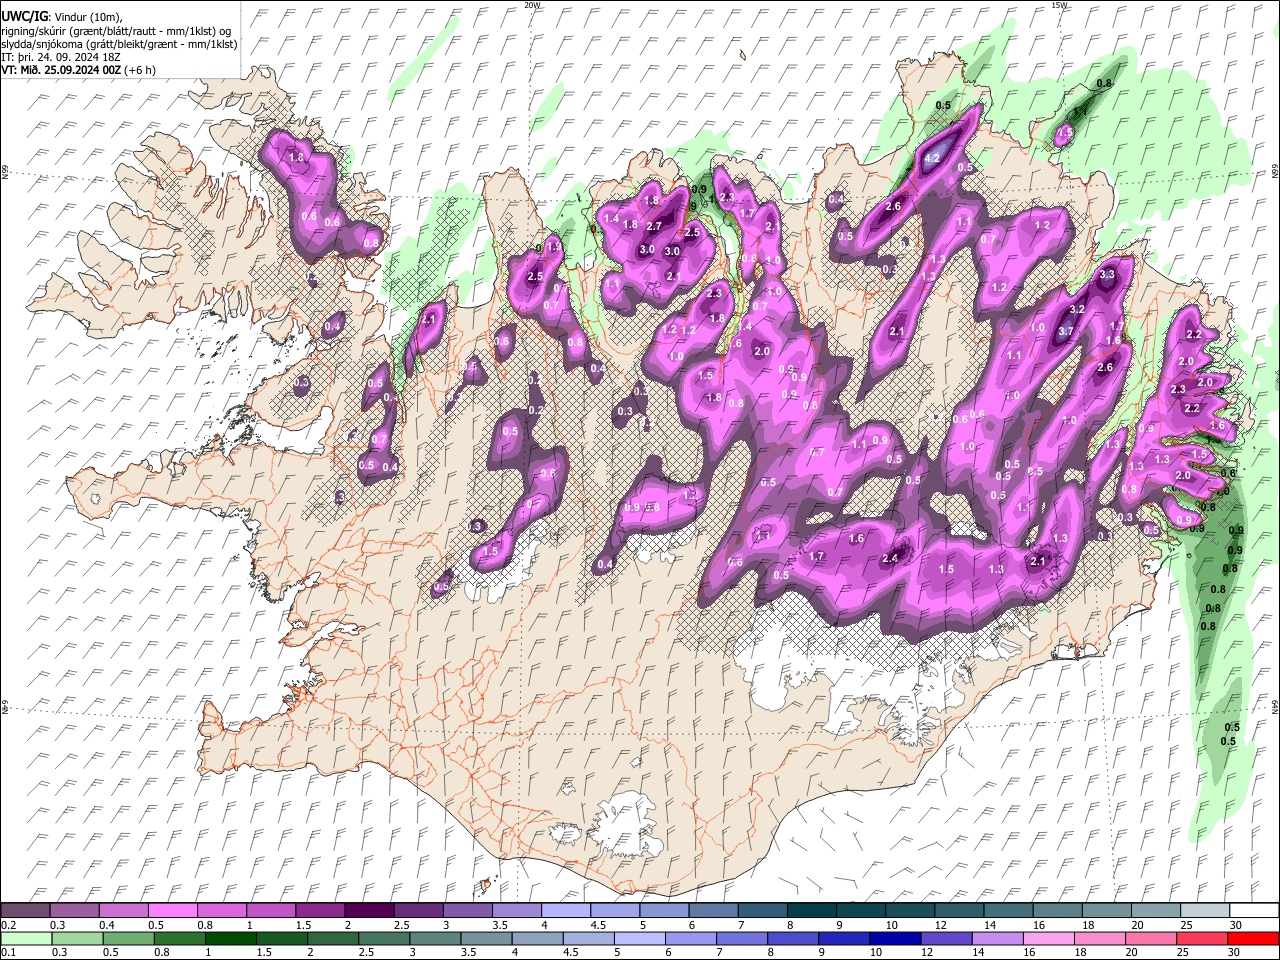Click the '3.2' precipitation value on the map
Screen dimensions: 1280x960
1078,310
